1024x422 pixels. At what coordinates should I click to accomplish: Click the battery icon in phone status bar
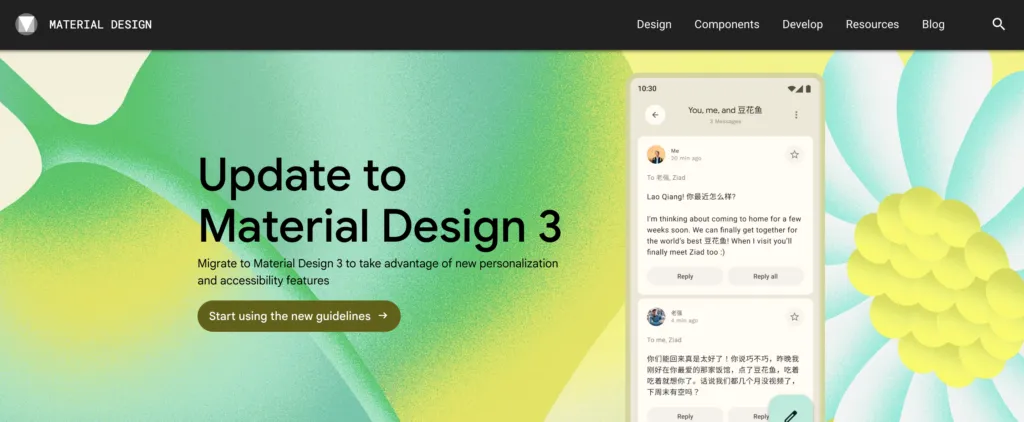808,88
